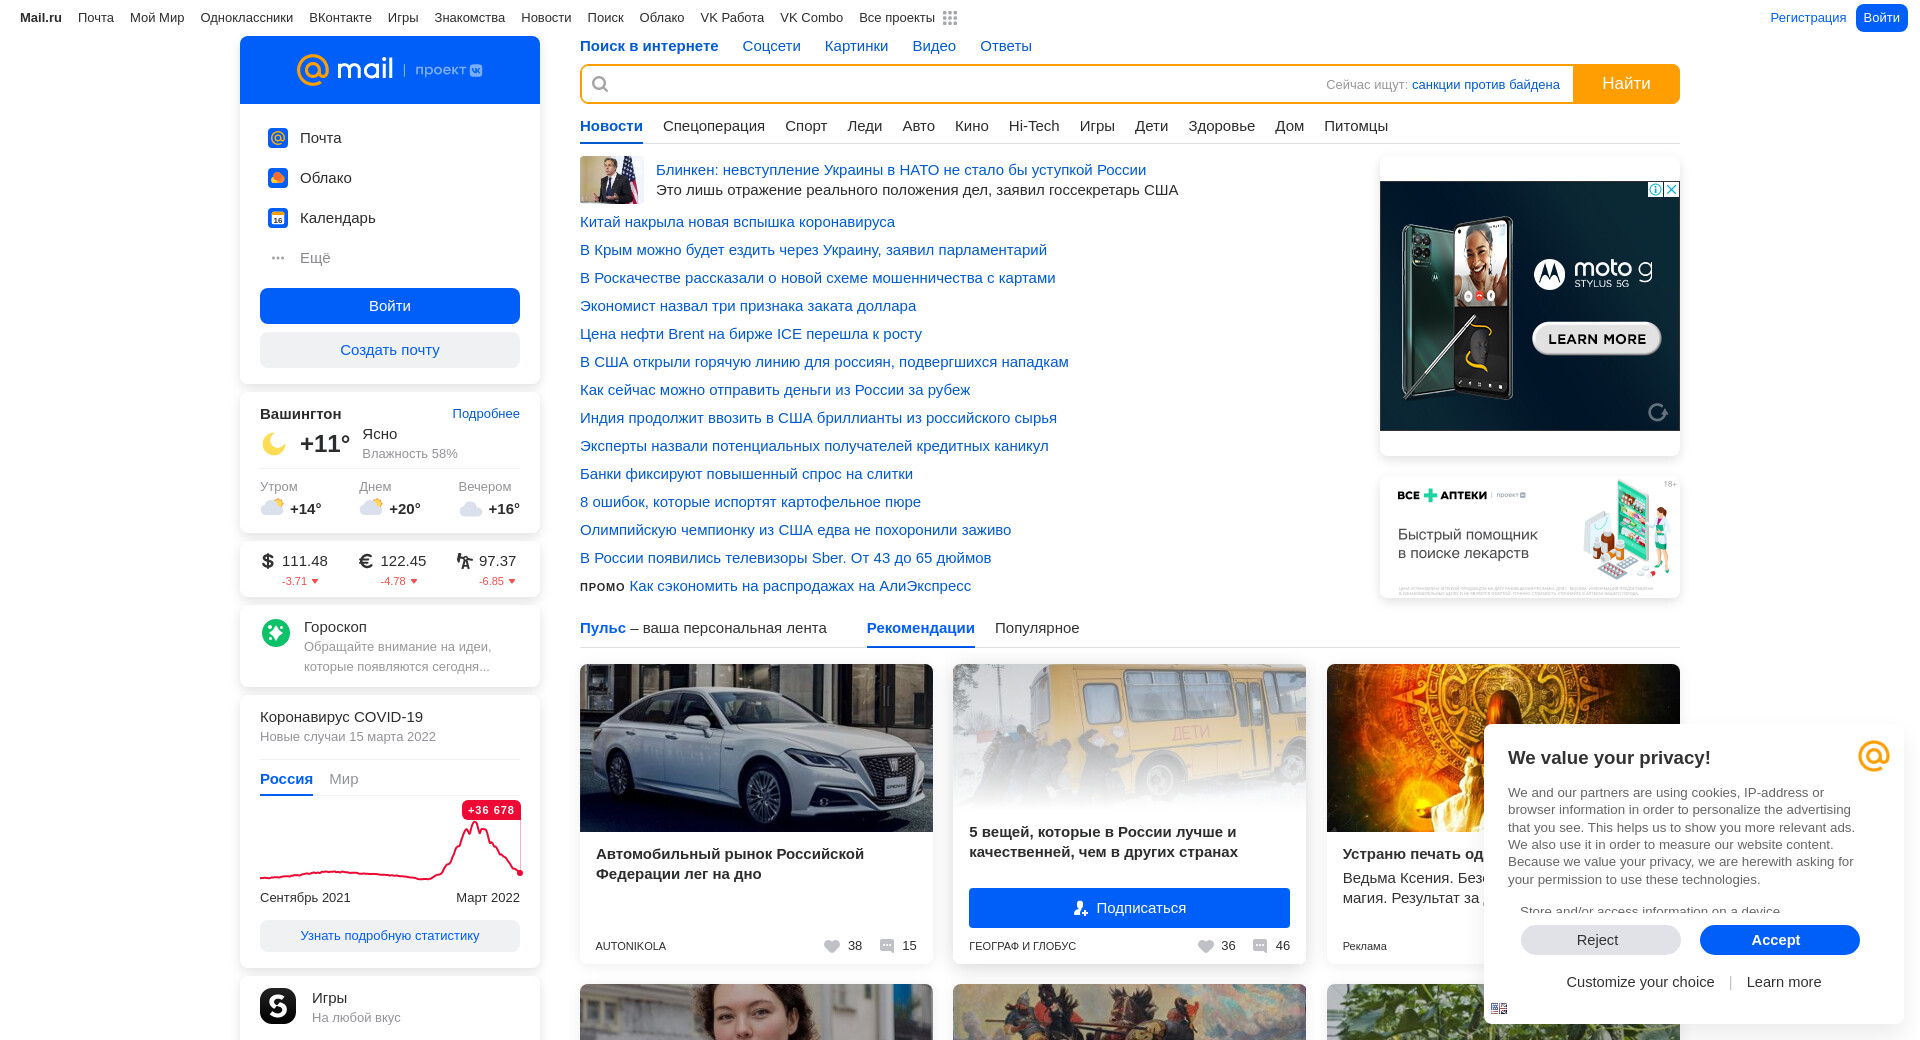Click the Гороскоп green horoscope icon
Viewport: 1920px width, 1040px height.
(276, 633)
